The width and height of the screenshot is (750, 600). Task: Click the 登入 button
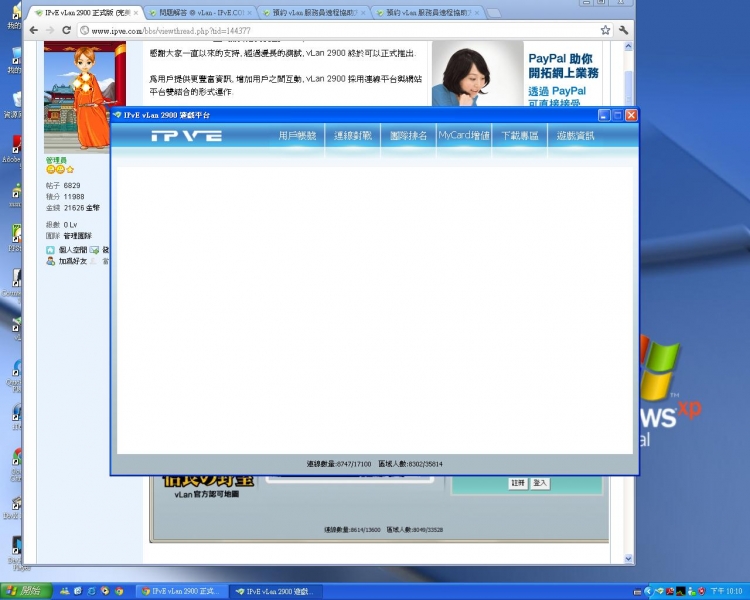click(540, 483)
